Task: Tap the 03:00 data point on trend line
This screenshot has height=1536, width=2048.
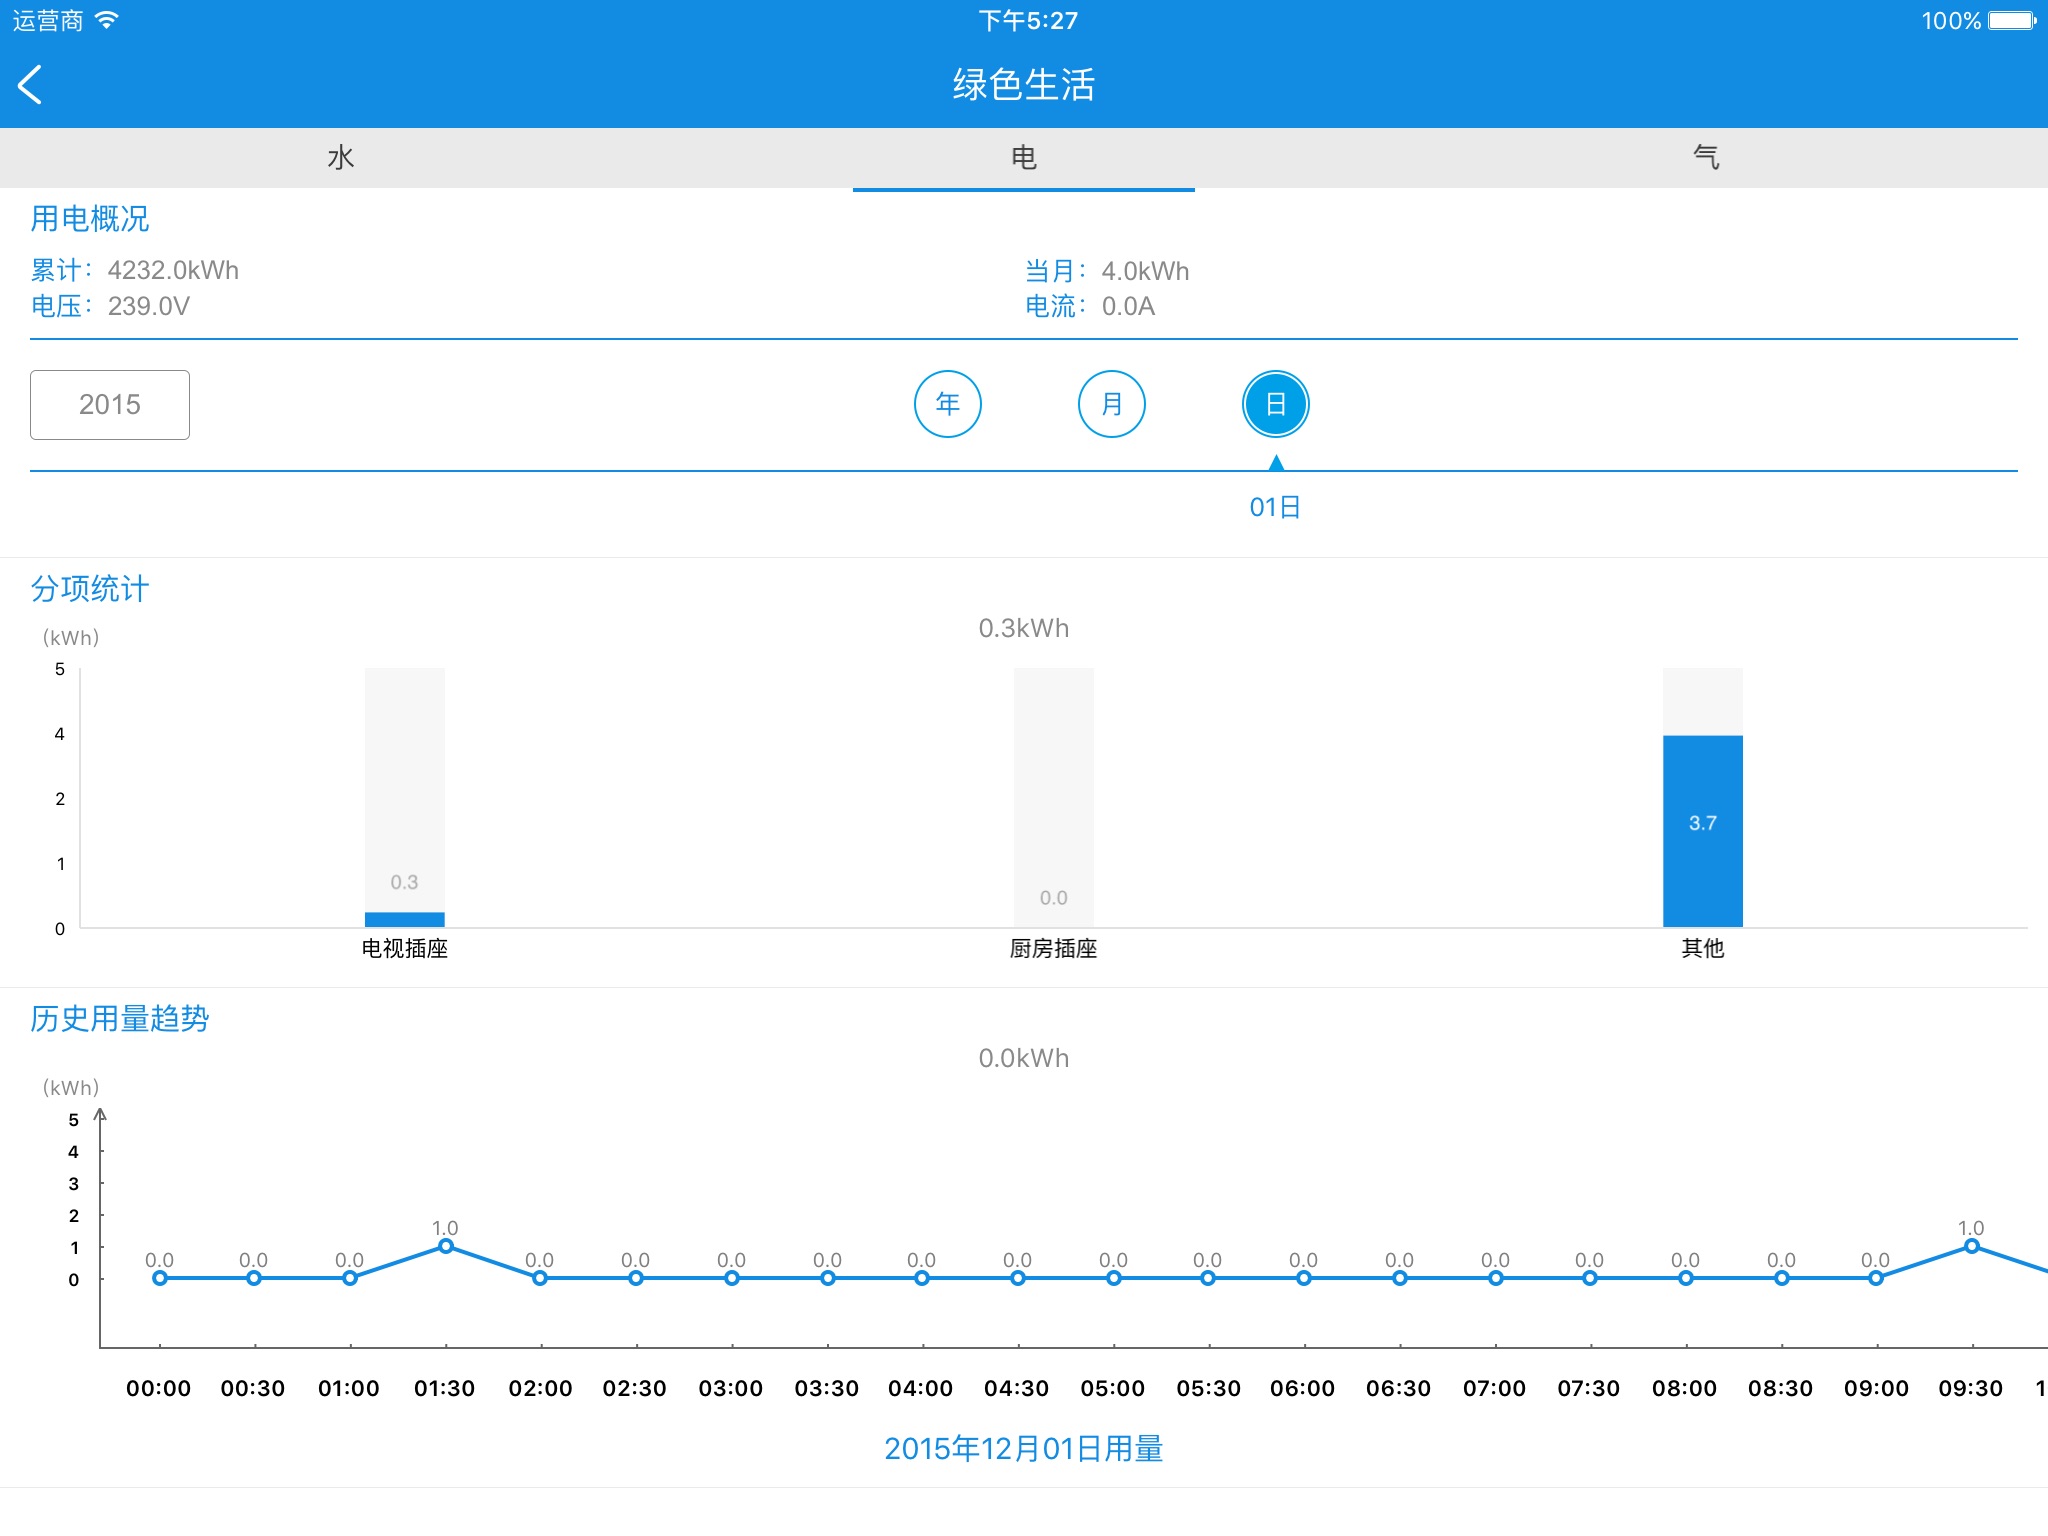Action: tap(732, 1278)
